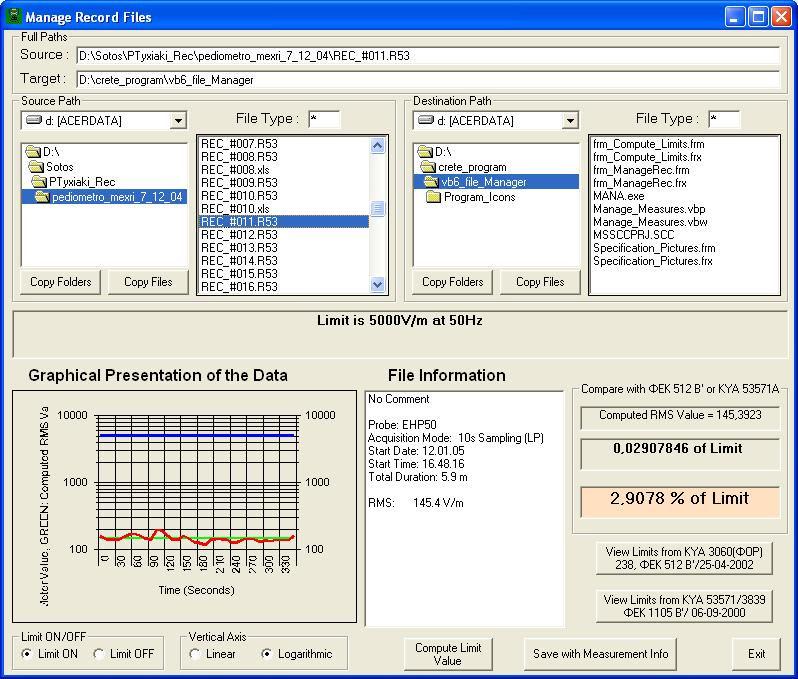Viewport: 798px width, 679px height.
Task: Select Program_Icons in the destination tree
Action: (x=479, y=197)
